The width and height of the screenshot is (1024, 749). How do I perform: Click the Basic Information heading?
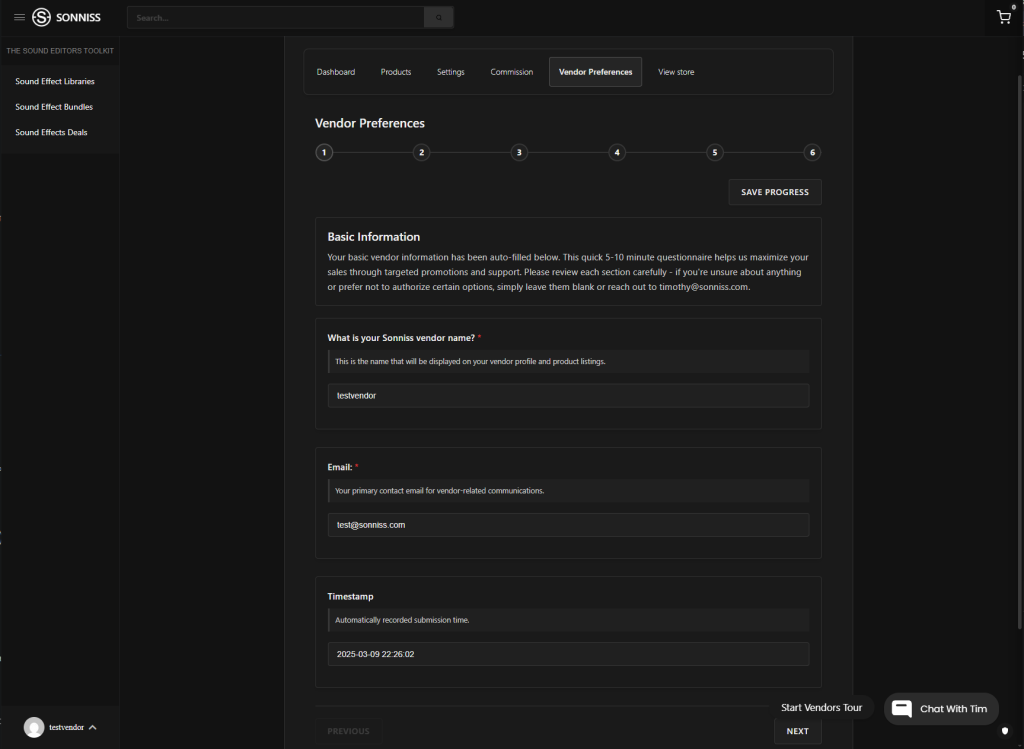(x=374, y=237)
